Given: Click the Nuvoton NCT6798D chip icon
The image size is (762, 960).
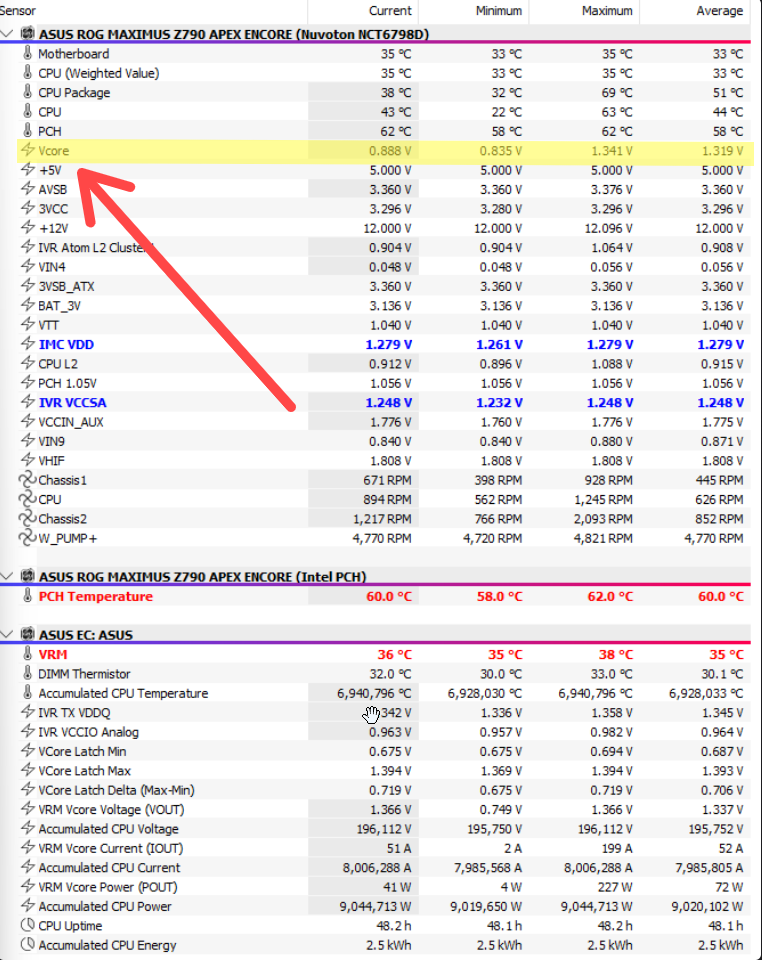Looking at the screenshot, I should click(x=28, y=34).
